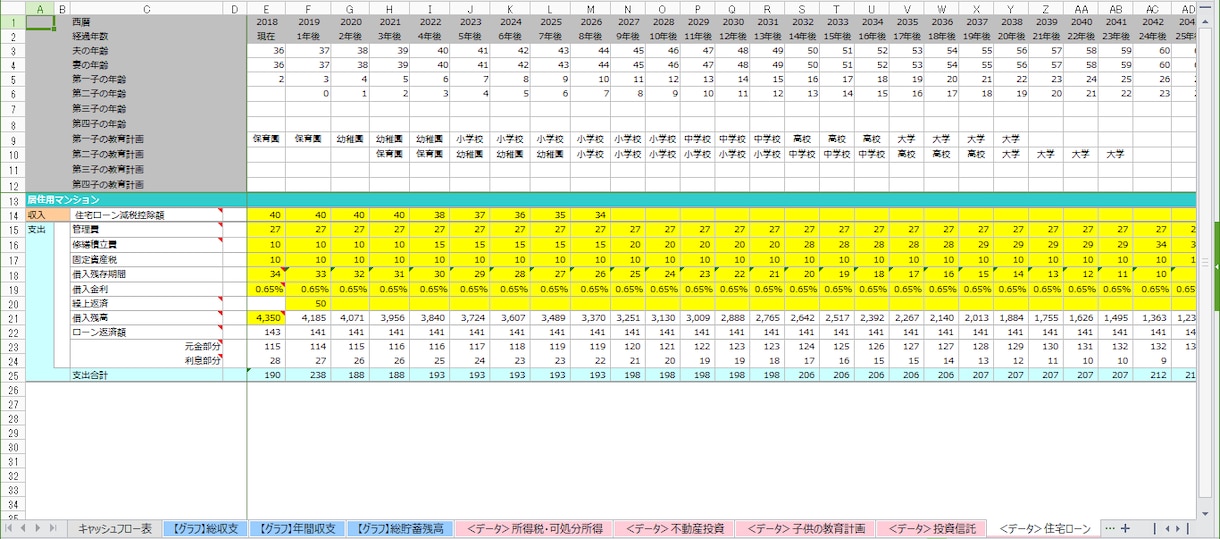Go to the previous sheet with the tab arrow
The height and width of the screenshot is (539, 1220).
(25, 528)
